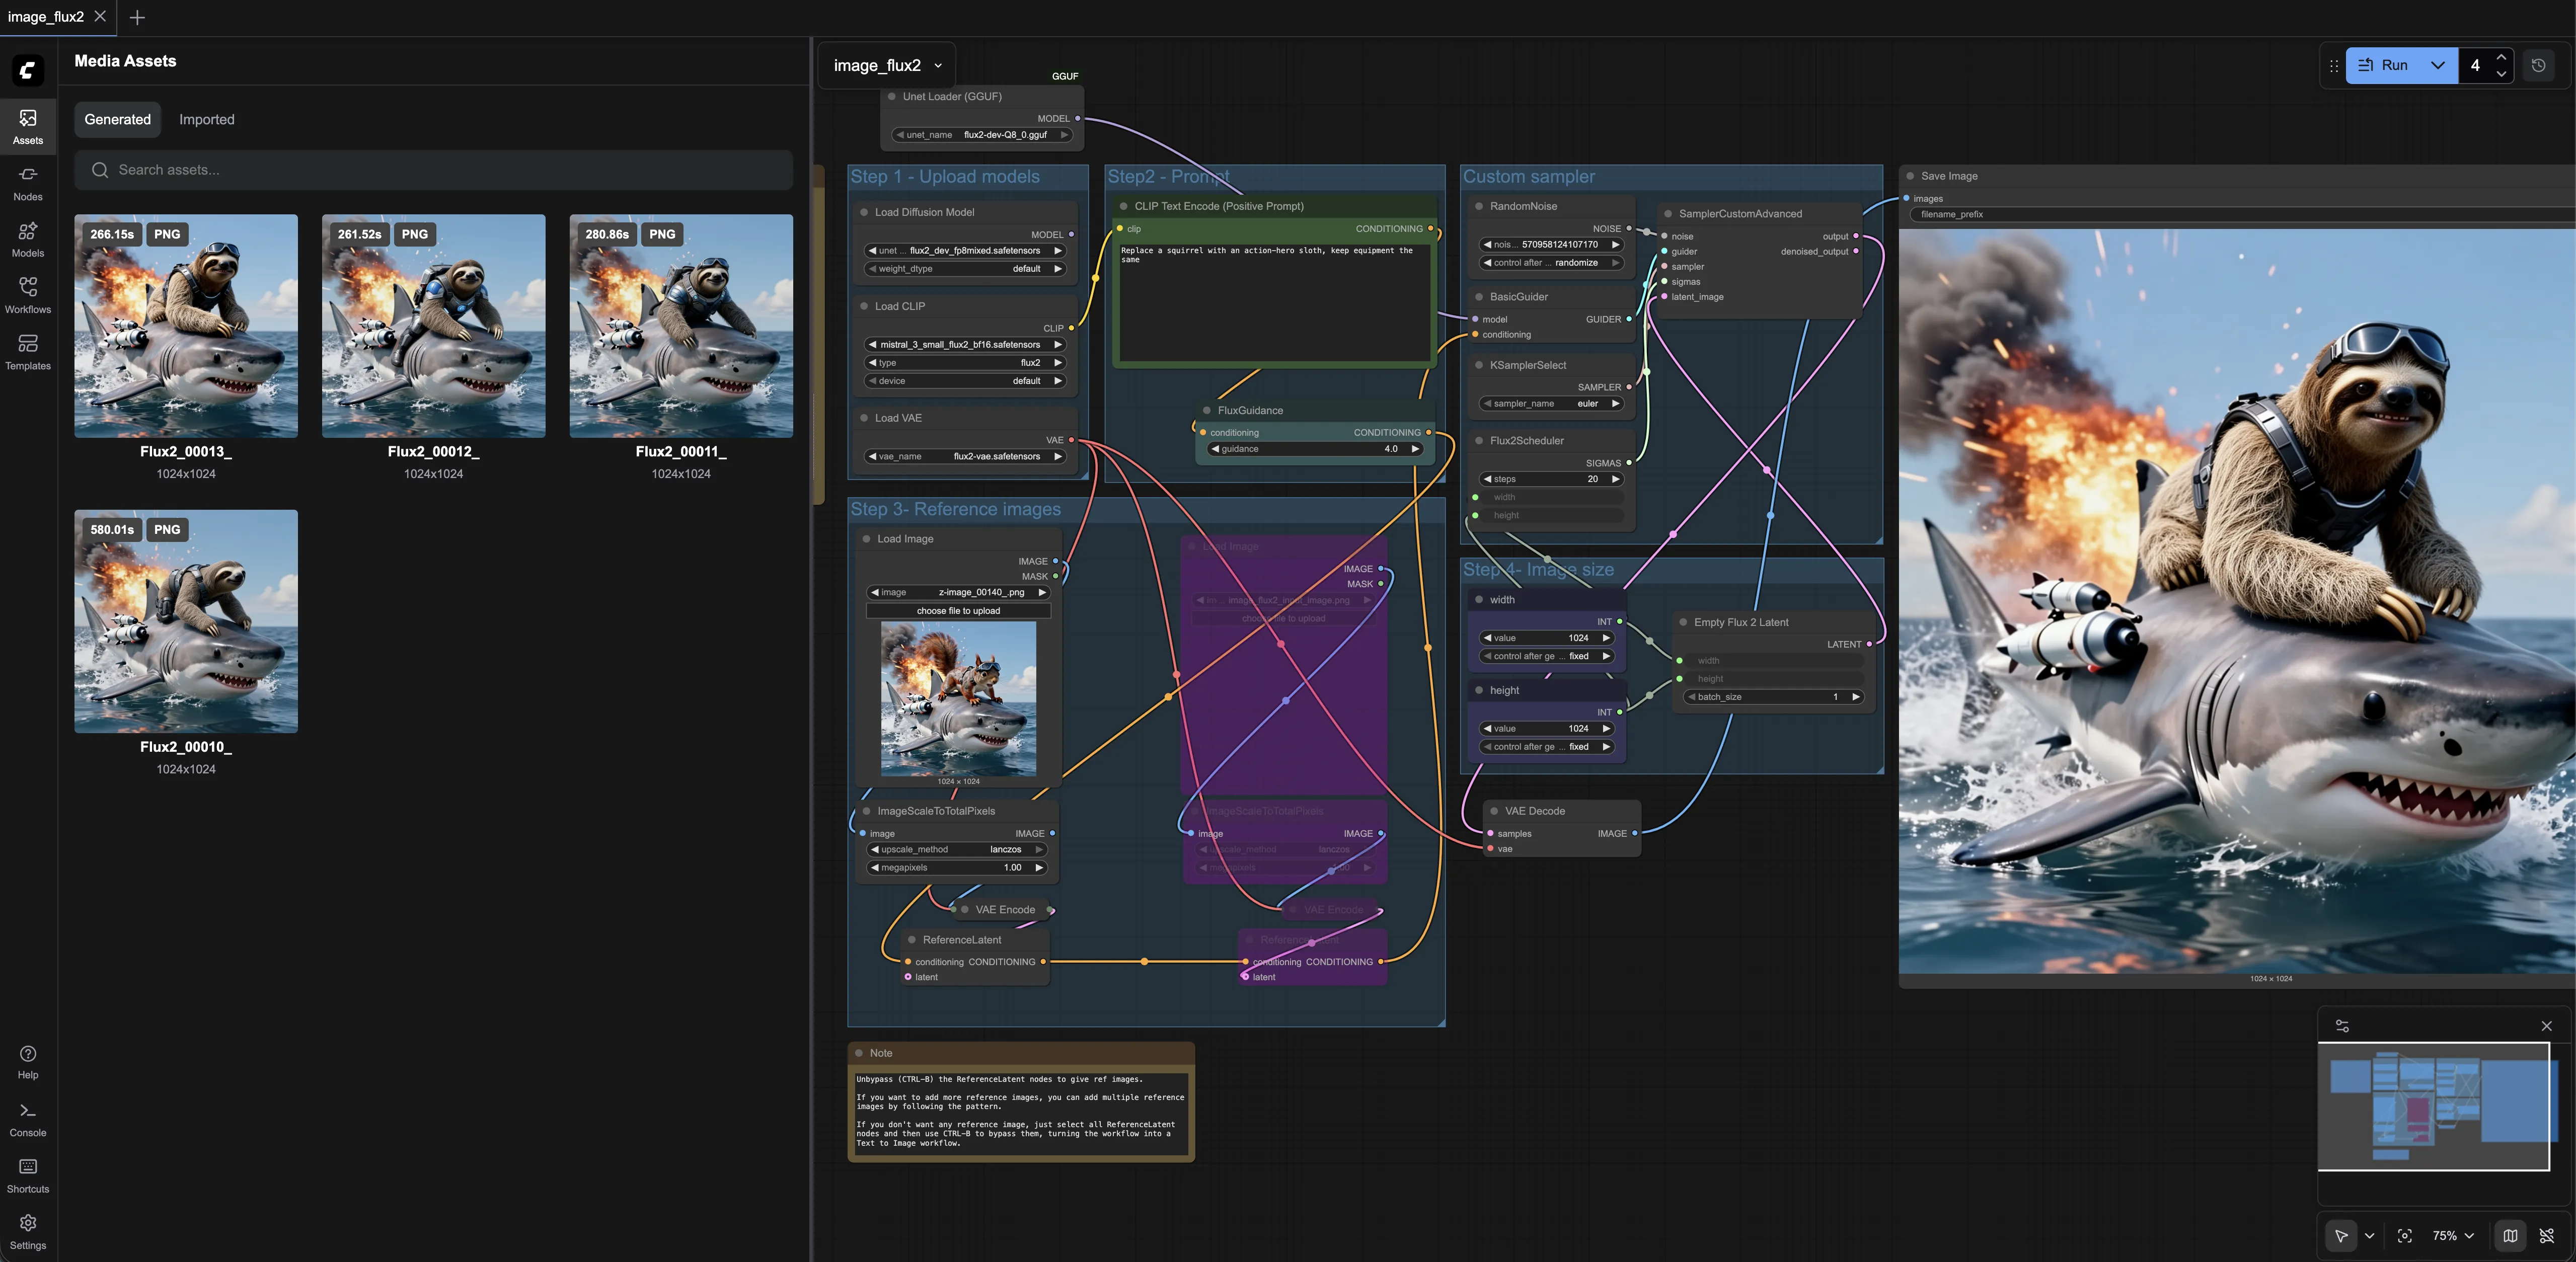The image size is (2576, 1262).
Task: Open the image_flux2 workflow name dropdown
Action: click(938, 66)
